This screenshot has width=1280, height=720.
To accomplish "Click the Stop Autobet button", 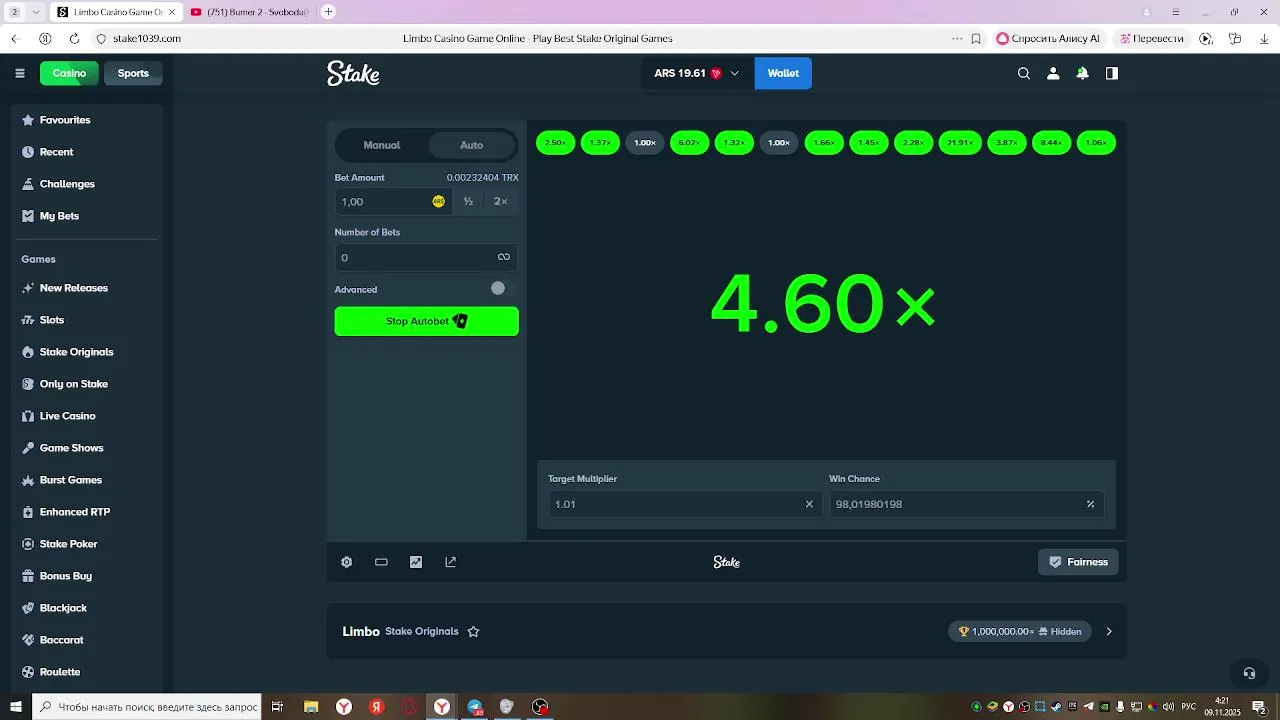I will (x=427, y=321).
